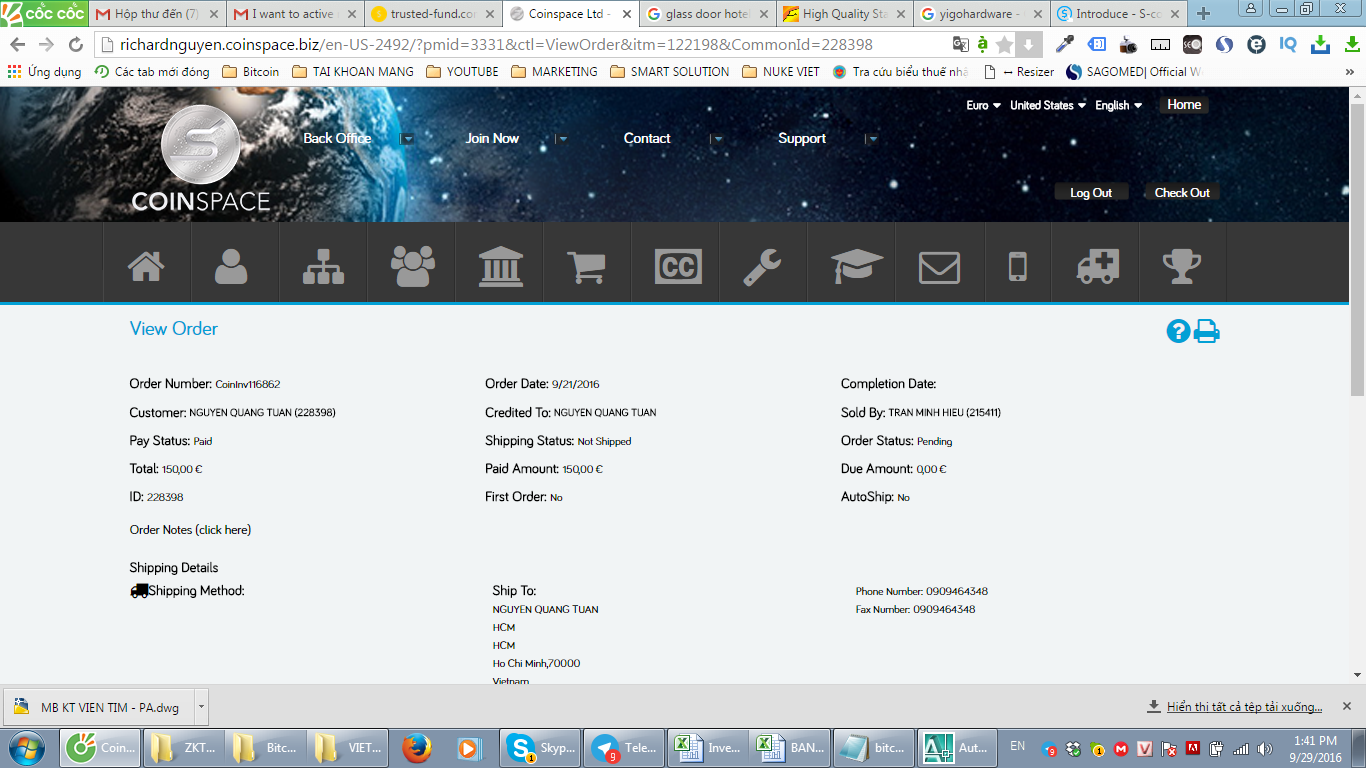
Task: Open the United States country dropdown
Action: coord(1048,105)
